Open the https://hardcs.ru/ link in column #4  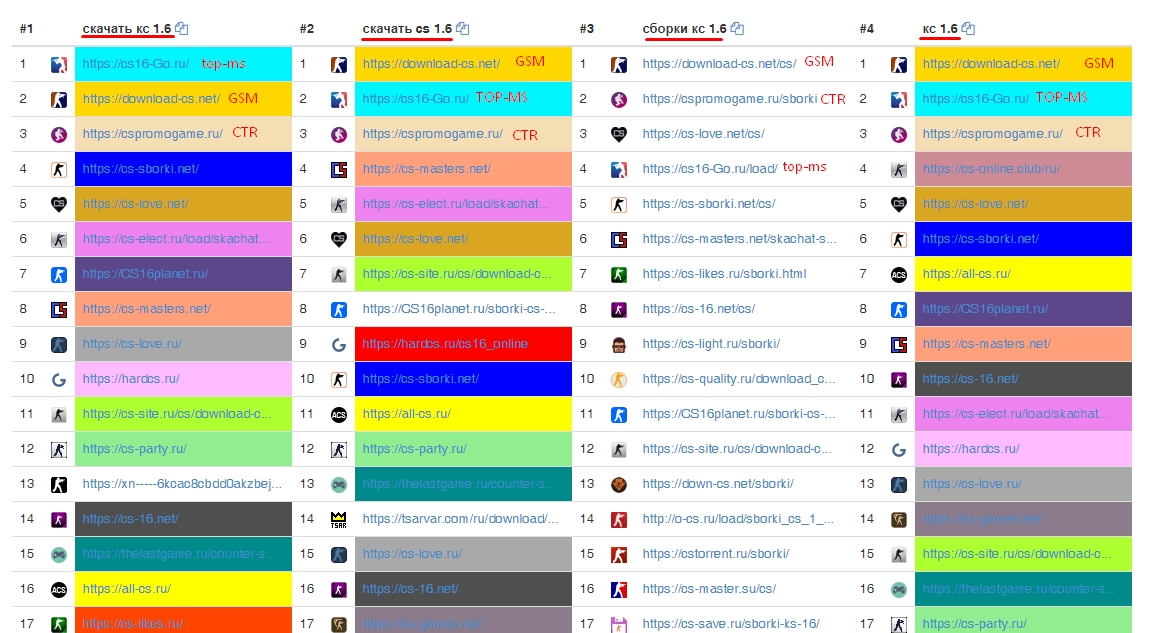point(971,449)
